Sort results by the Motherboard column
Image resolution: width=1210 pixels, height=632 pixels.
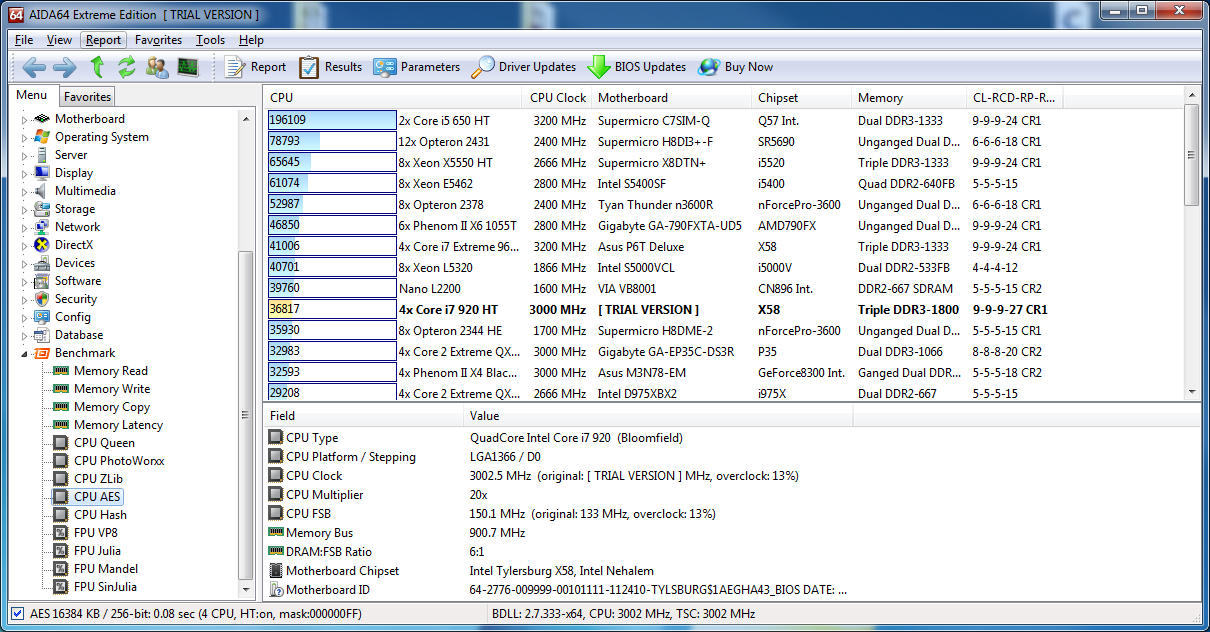670,98
